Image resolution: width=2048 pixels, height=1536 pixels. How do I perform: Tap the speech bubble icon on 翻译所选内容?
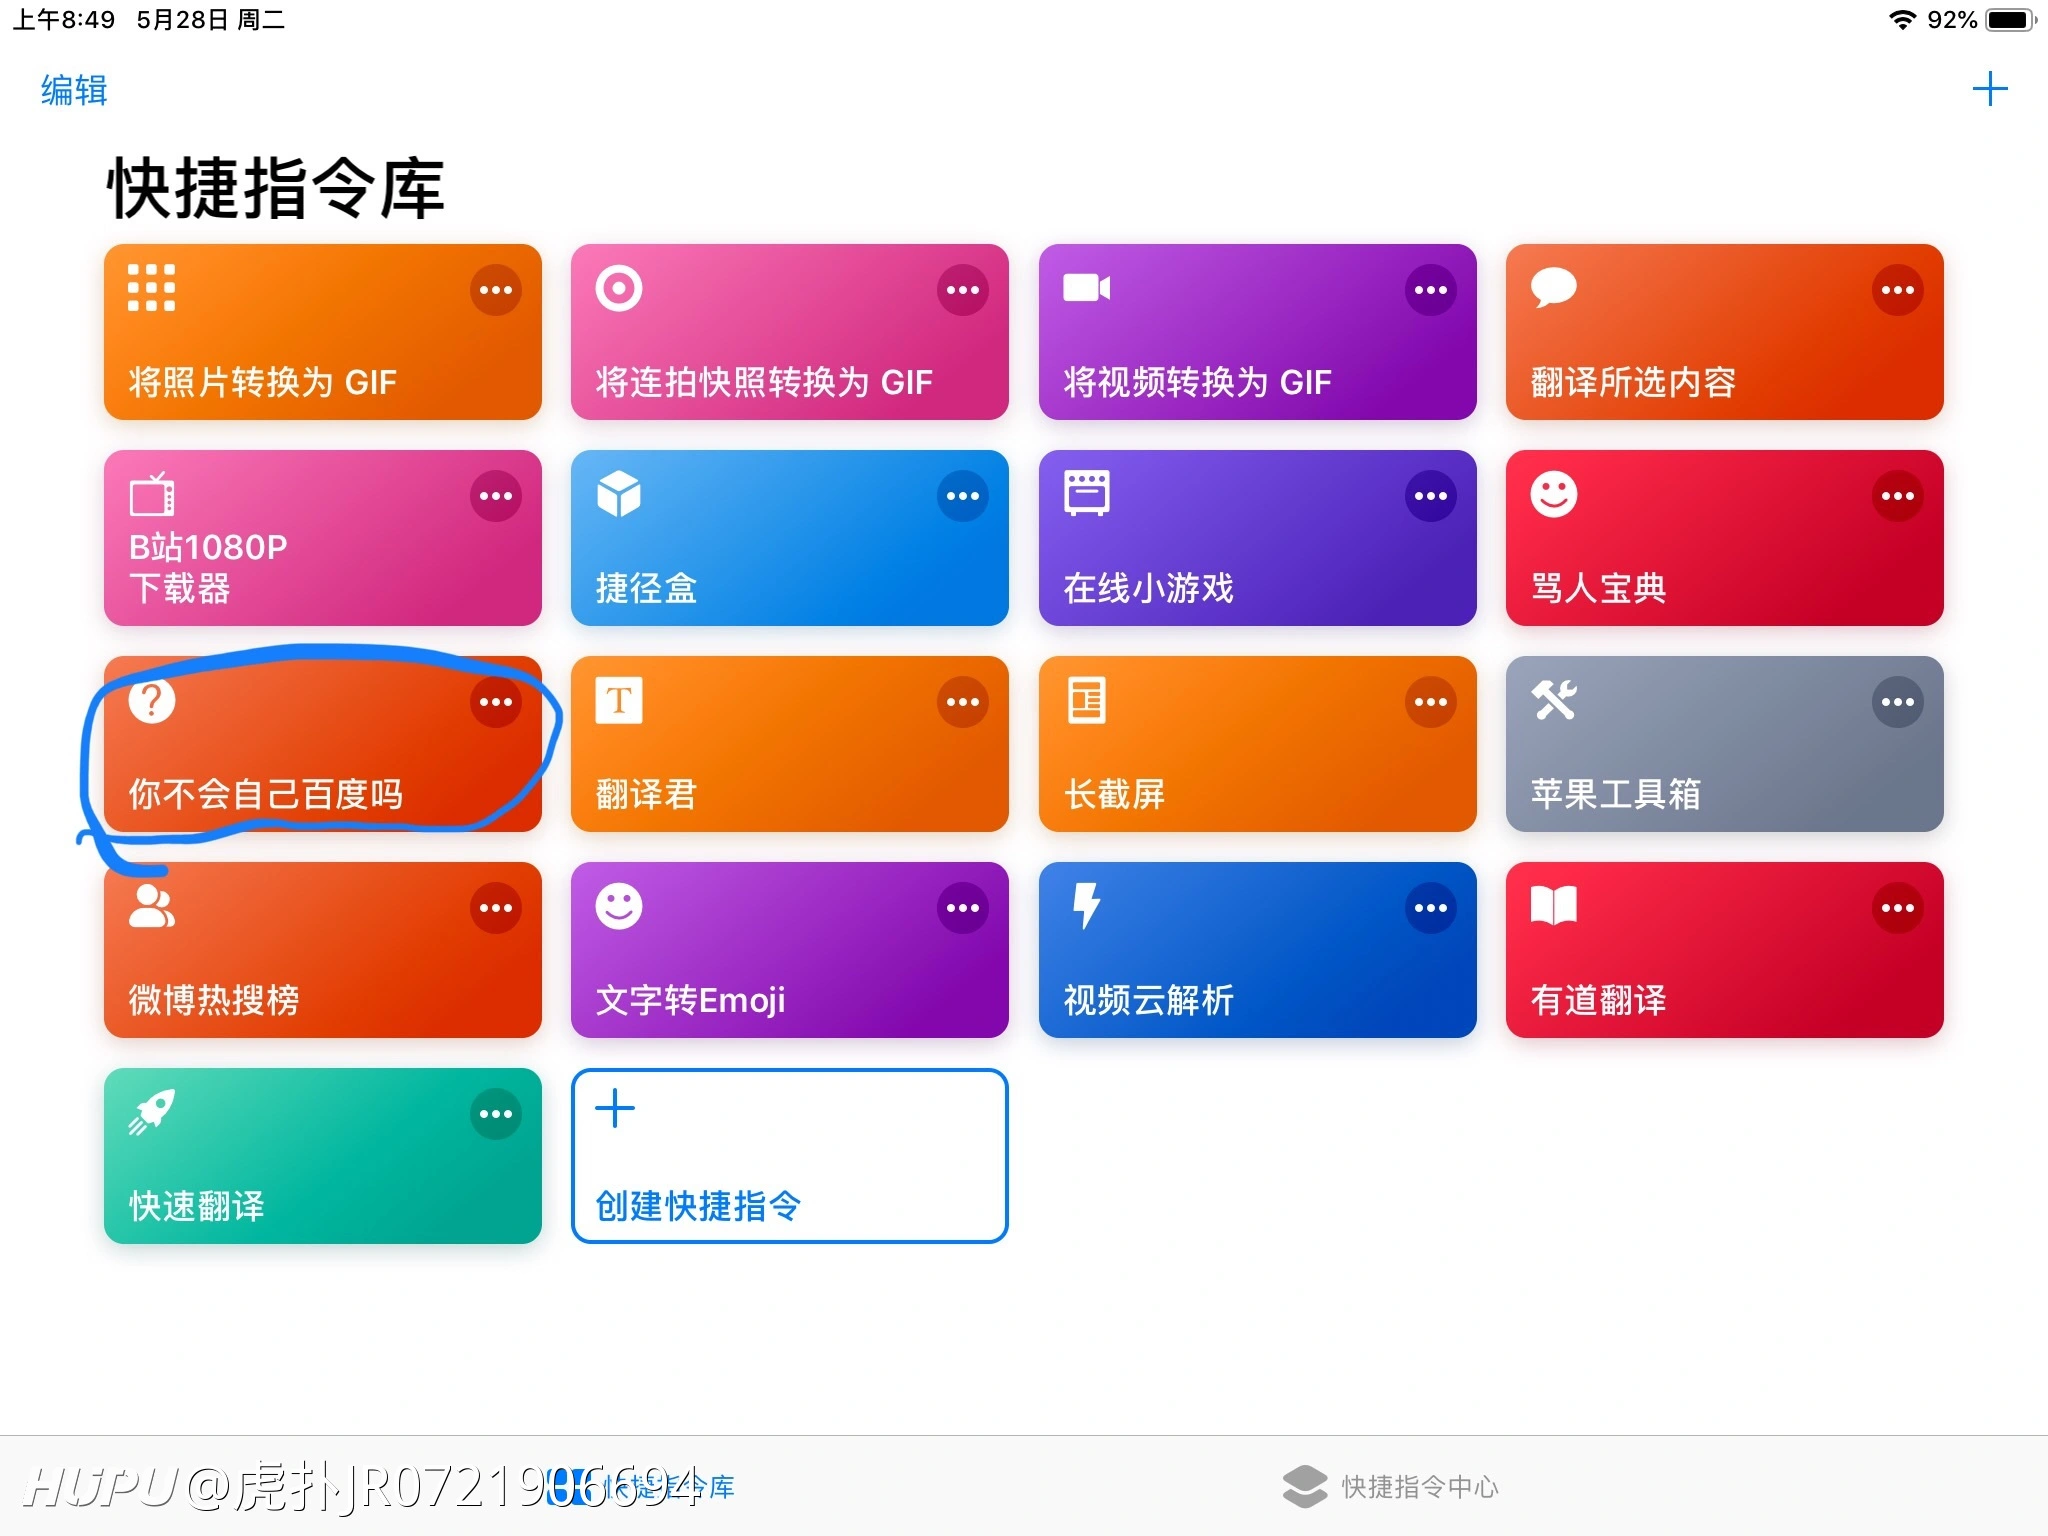(1554, 288)
